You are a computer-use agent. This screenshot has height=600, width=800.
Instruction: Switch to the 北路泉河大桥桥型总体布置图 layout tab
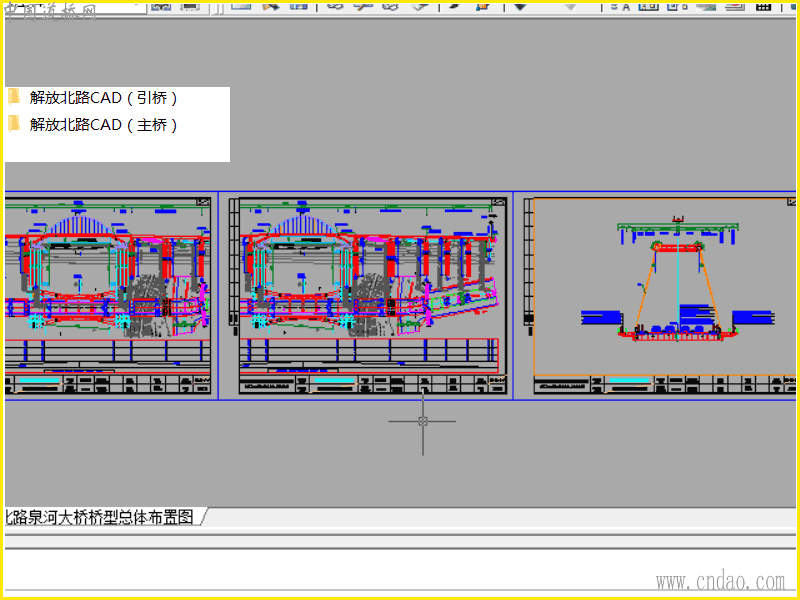pyautogui.click(x=102, y=517)
